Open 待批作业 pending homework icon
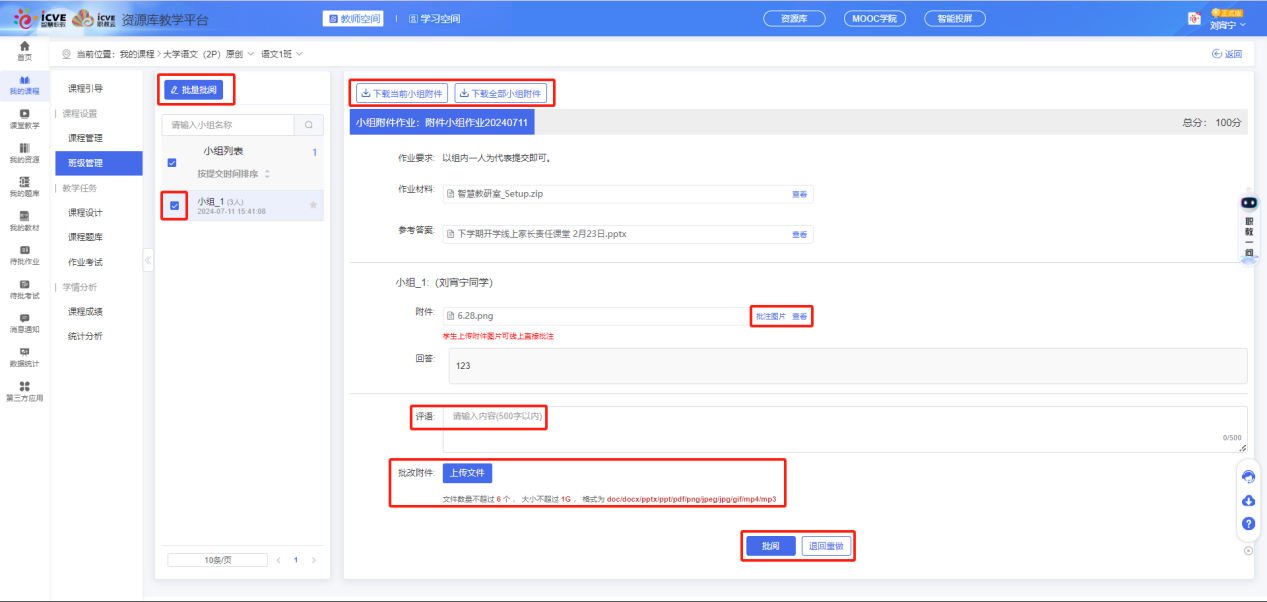The height and width of the screenshot is (602, 1267). pos(24,255)
